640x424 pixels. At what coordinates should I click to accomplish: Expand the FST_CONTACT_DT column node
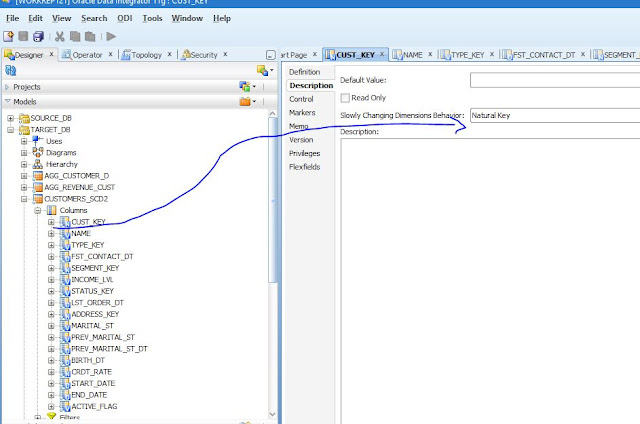click(x=51, y=257)
